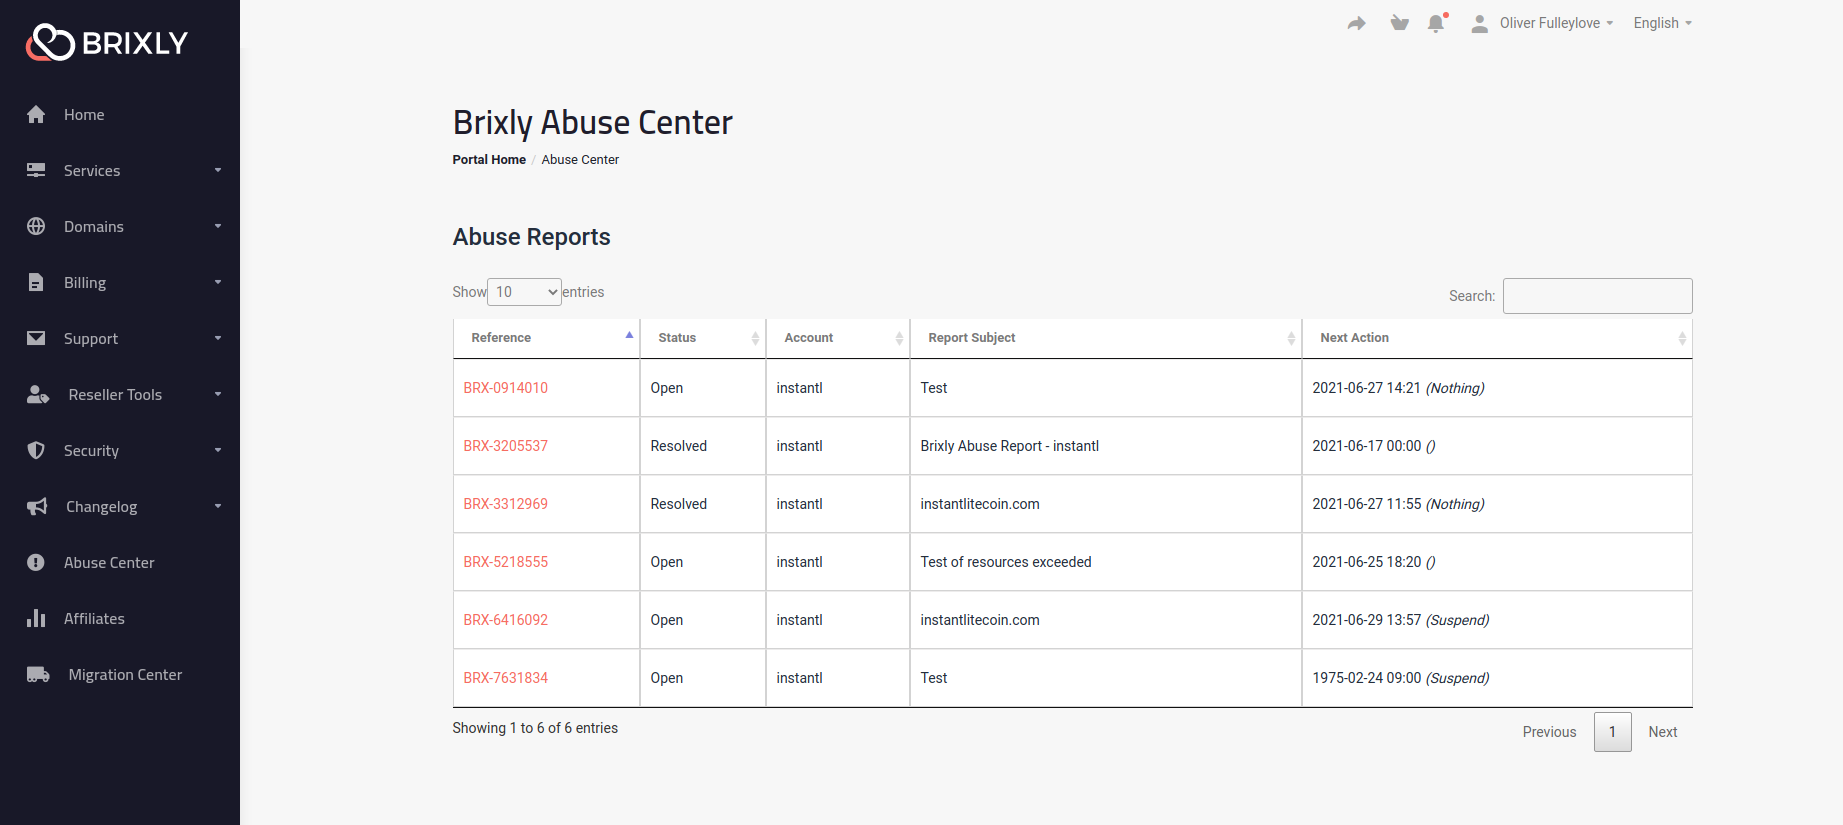Click the Abuse Center exclamation icon
Image resolution: width=1843 pixels, height=825 pixels.
pos(36,562)
